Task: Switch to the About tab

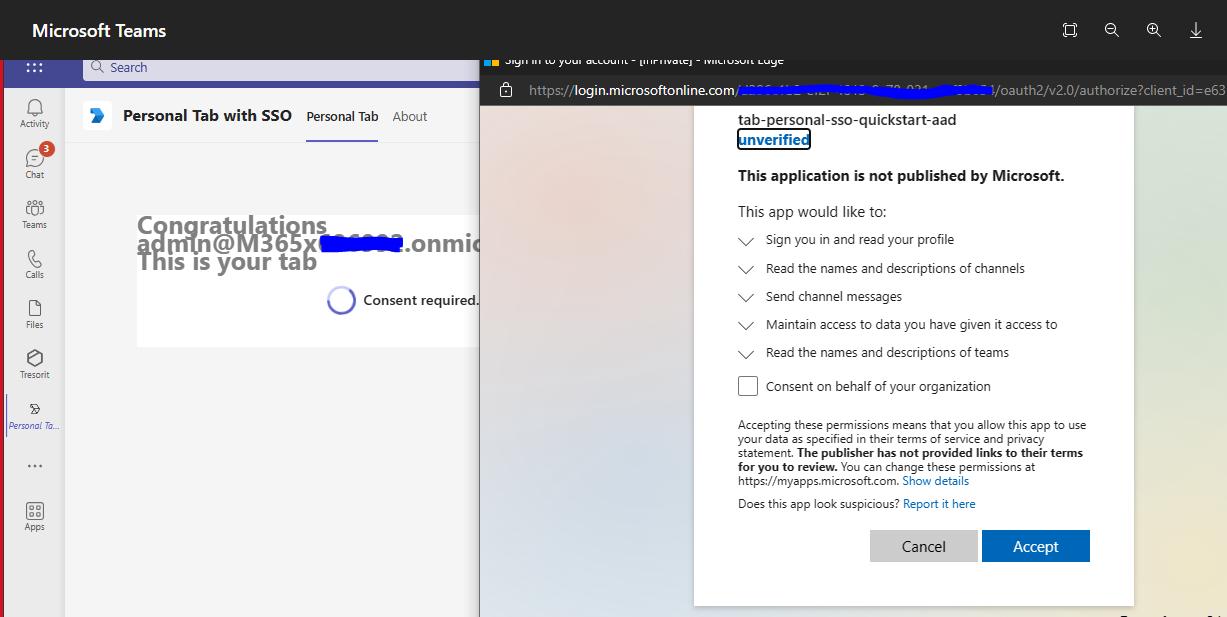Action: (x=409, y=116)
